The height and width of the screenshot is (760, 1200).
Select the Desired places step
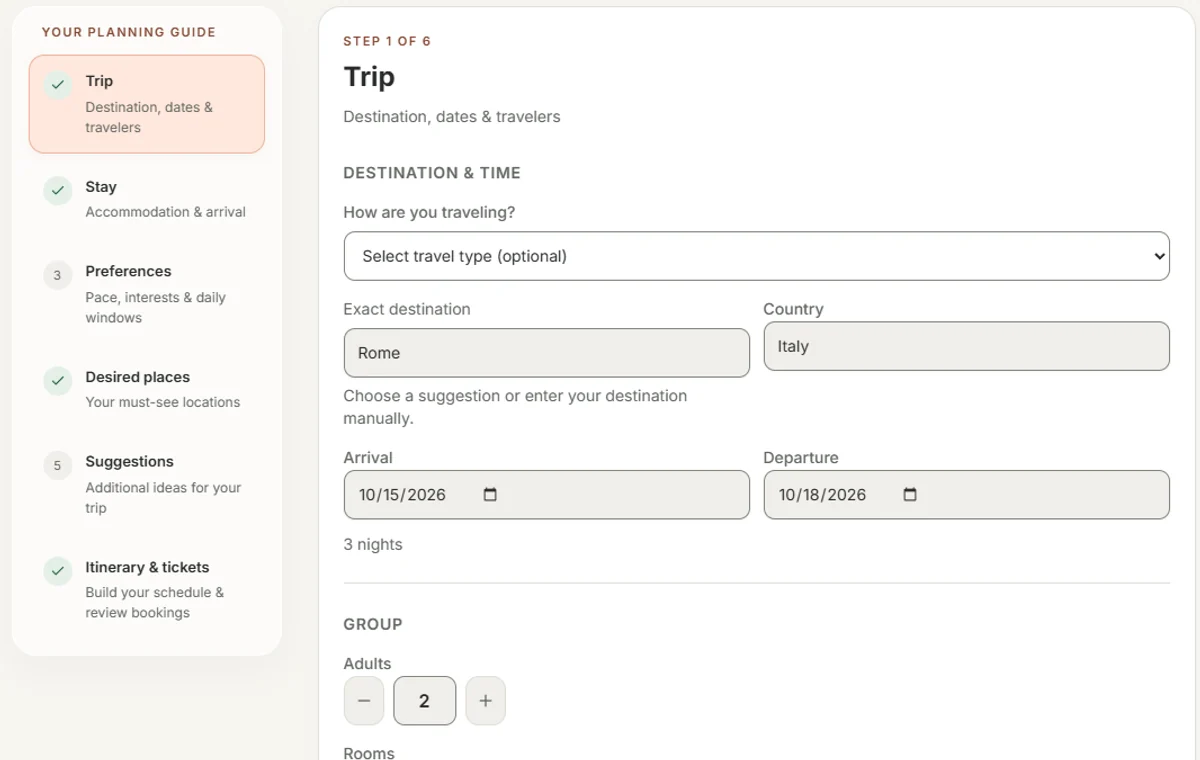point(147,388)
